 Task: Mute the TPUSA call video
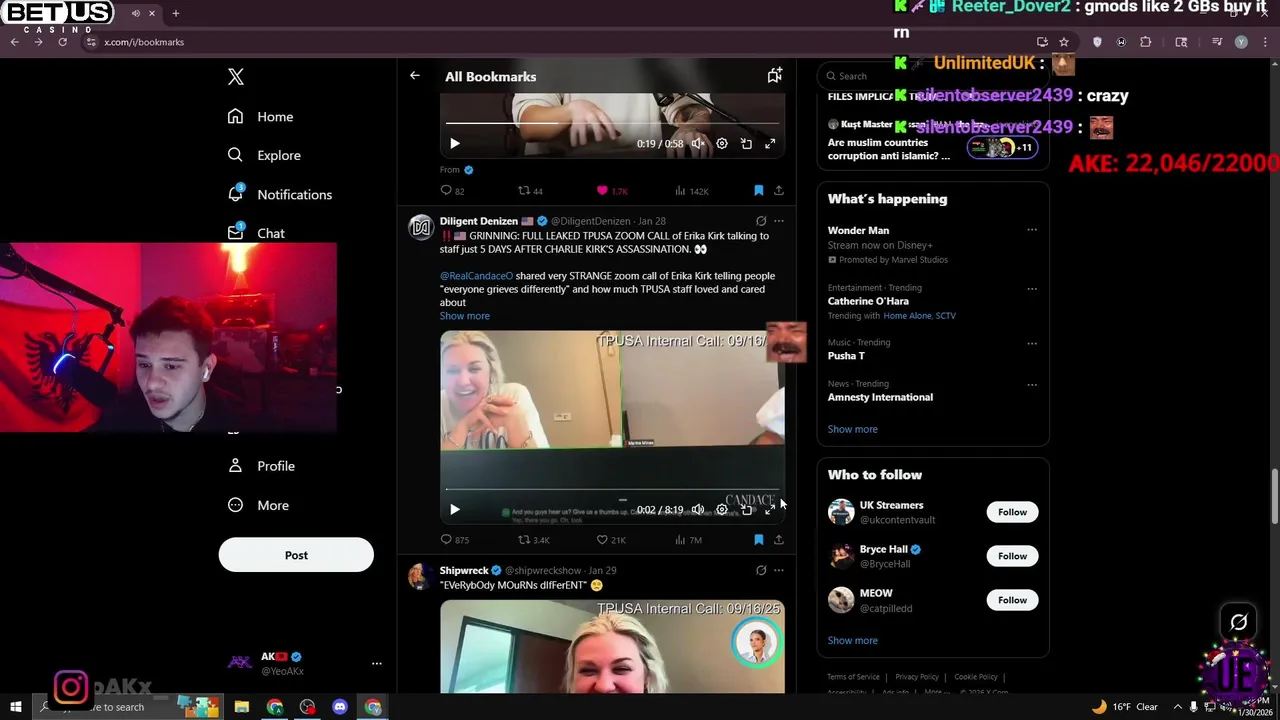698,510
